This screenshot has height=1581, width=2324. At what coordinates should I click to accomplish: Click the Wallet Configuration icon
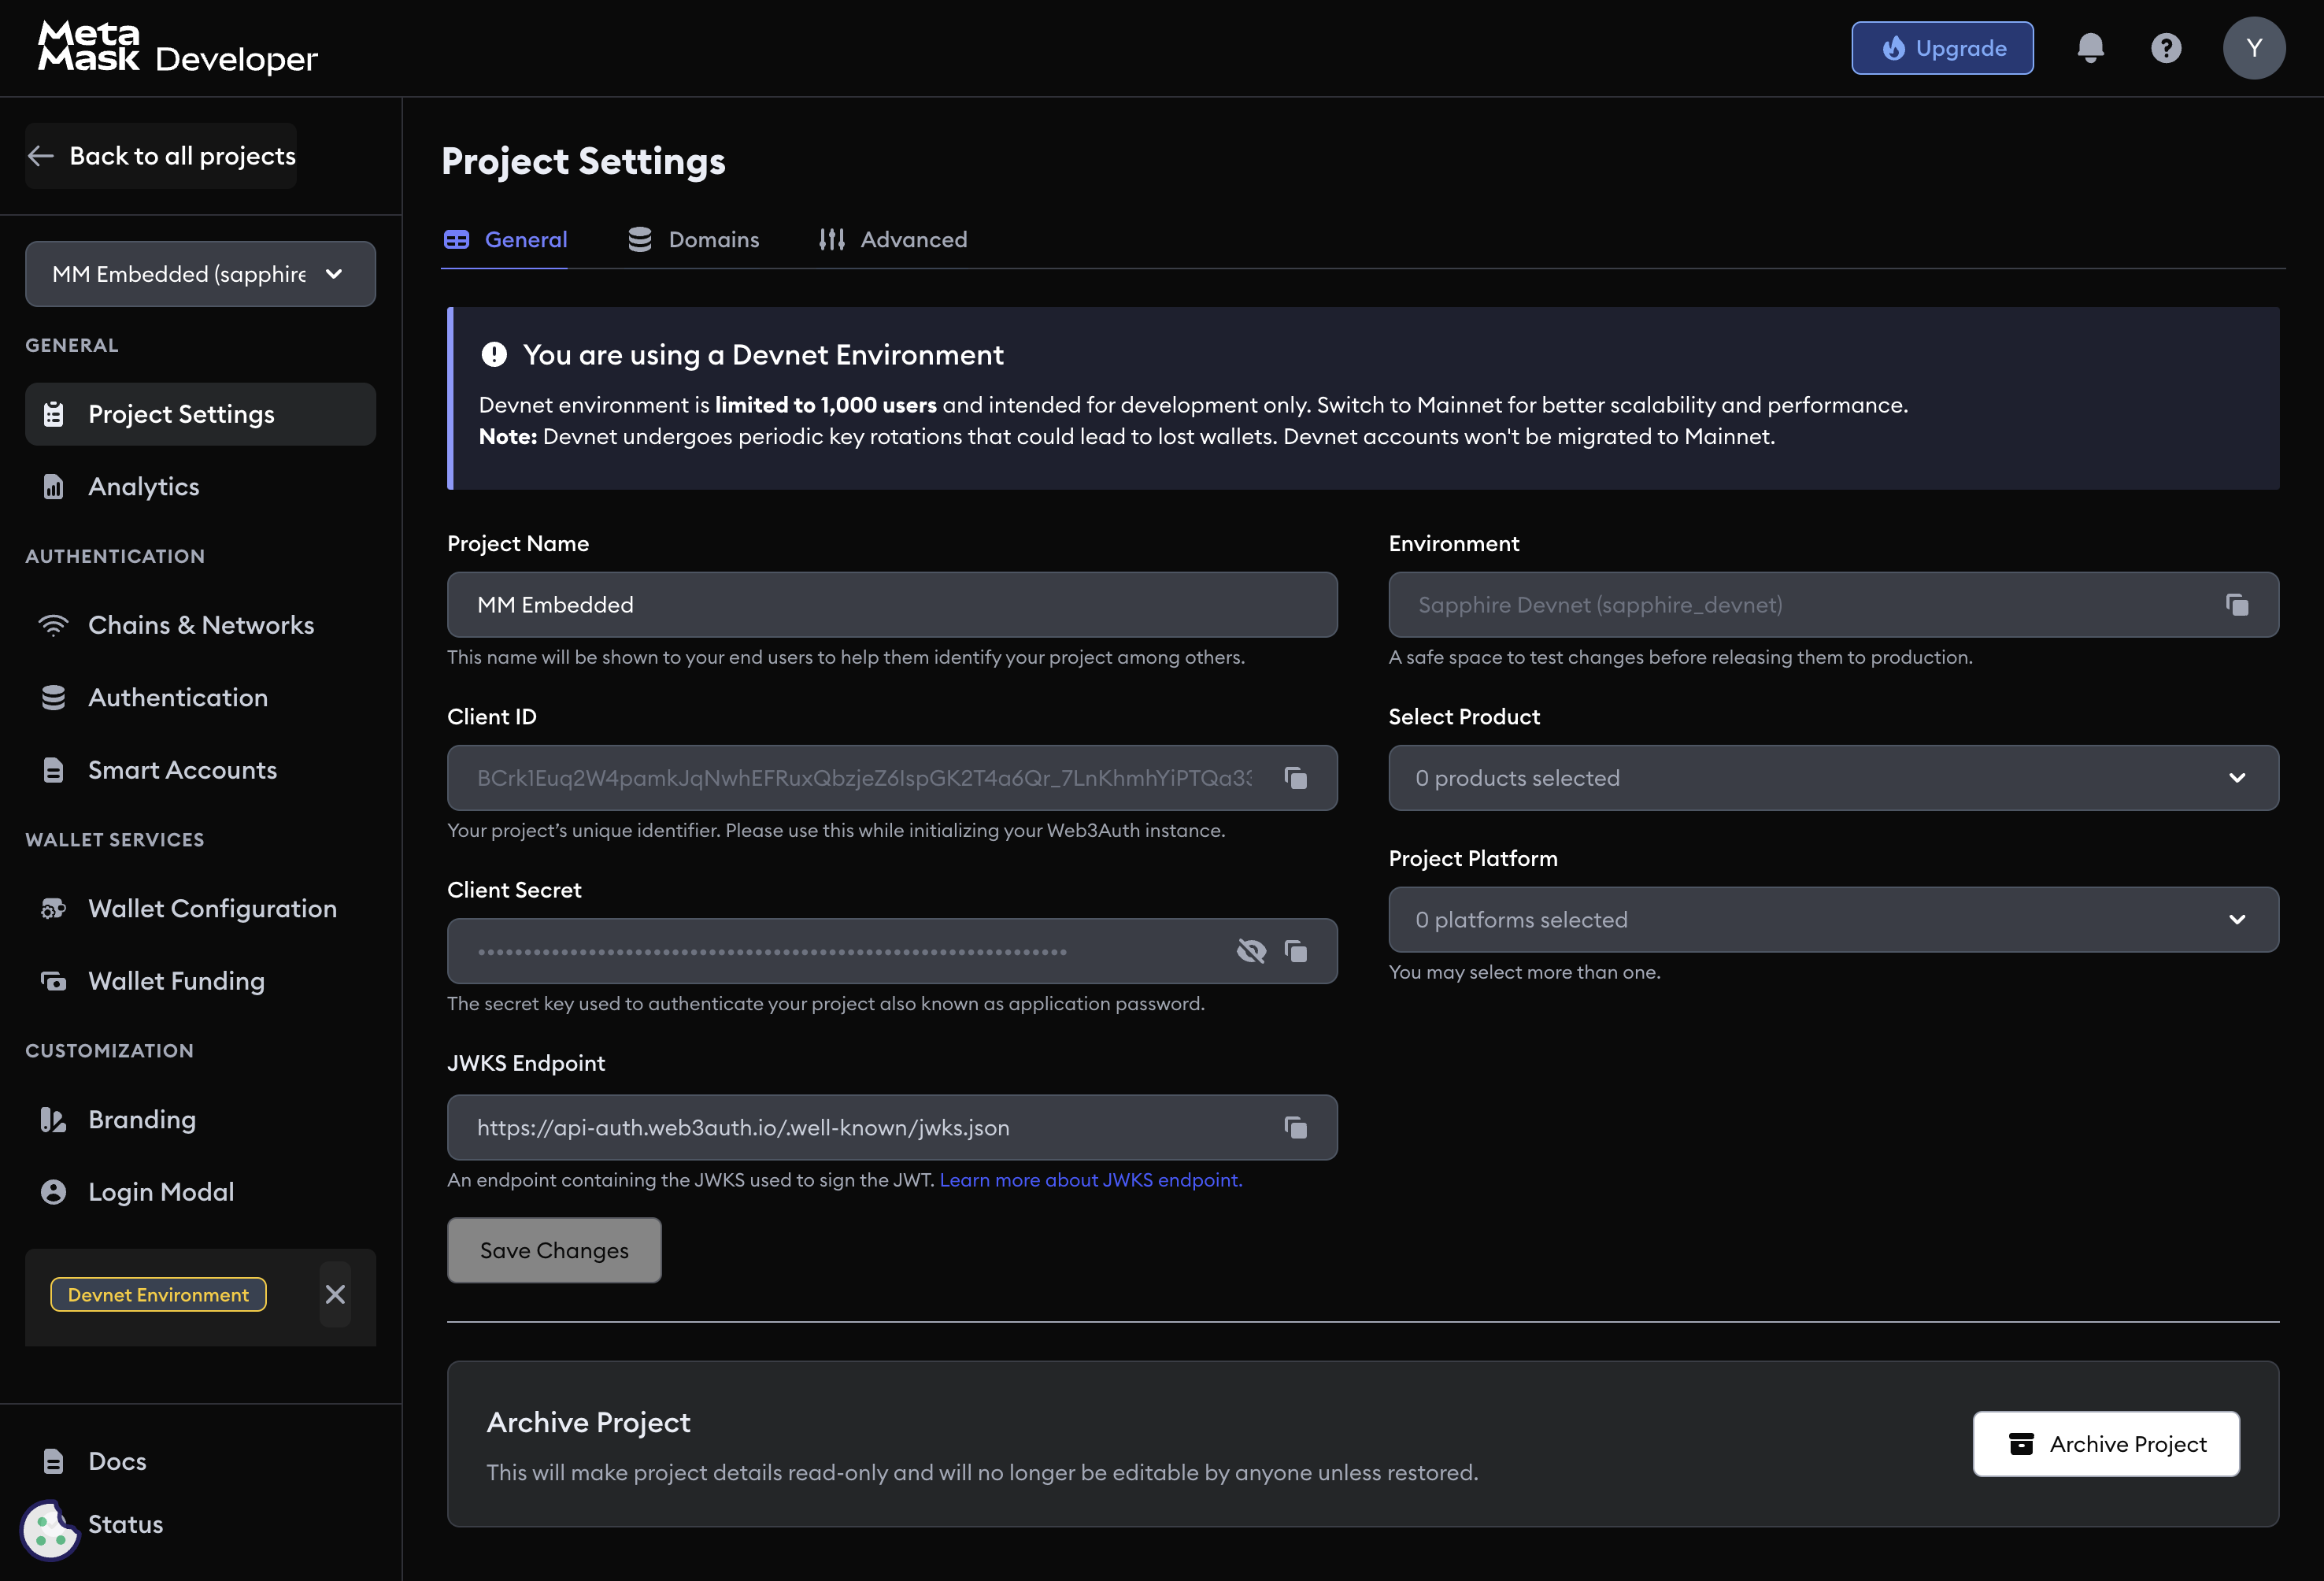53,908
